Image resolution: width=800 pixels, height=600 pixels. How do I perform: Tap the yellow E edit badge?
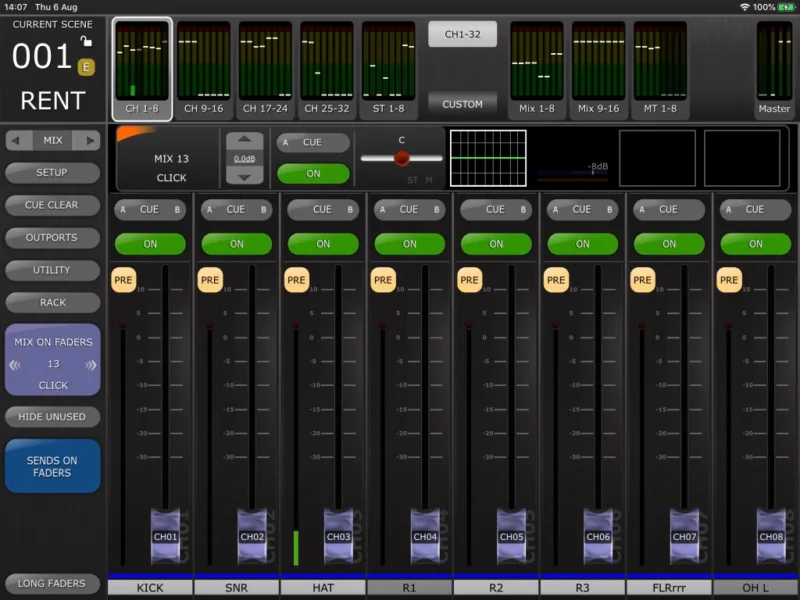coord(86,67)
